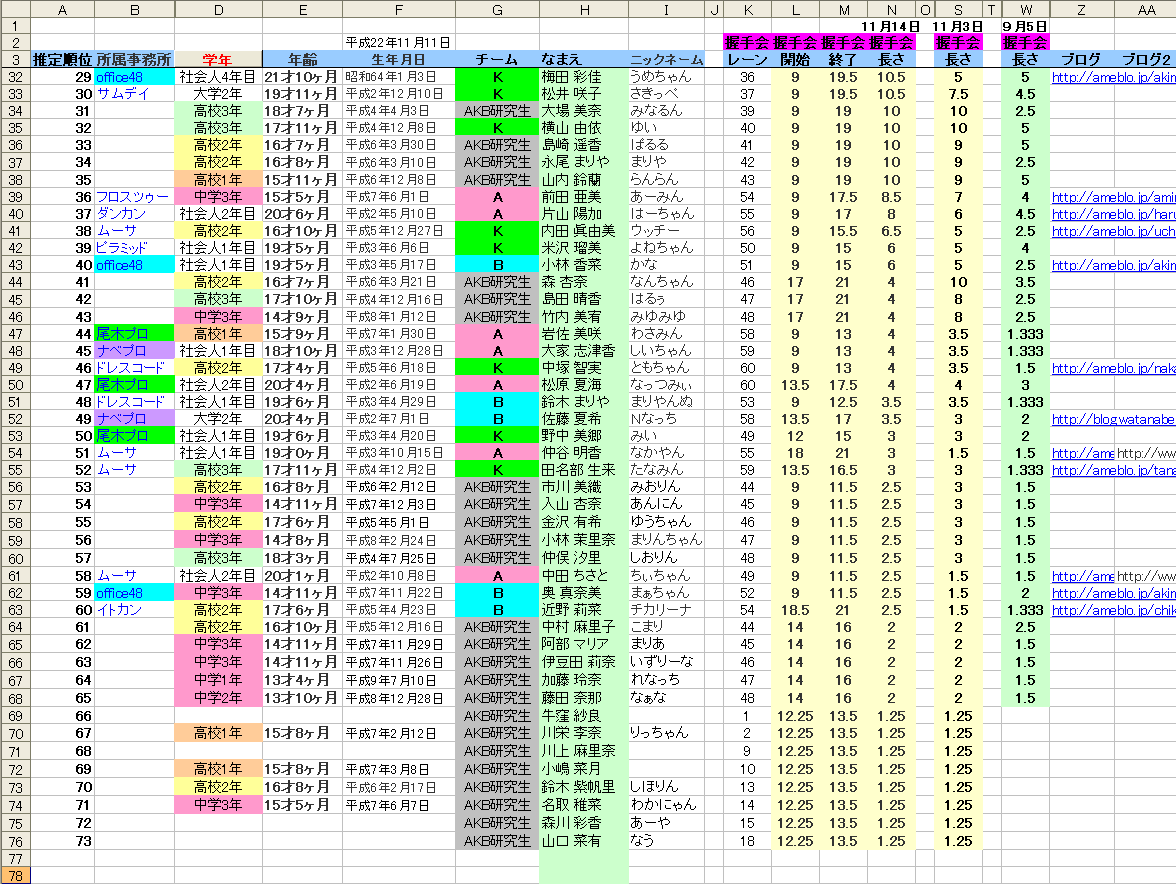The image size is (1176, 884).
Task: Click the フロスツゥー agency cell
Action: coord(134,197)
